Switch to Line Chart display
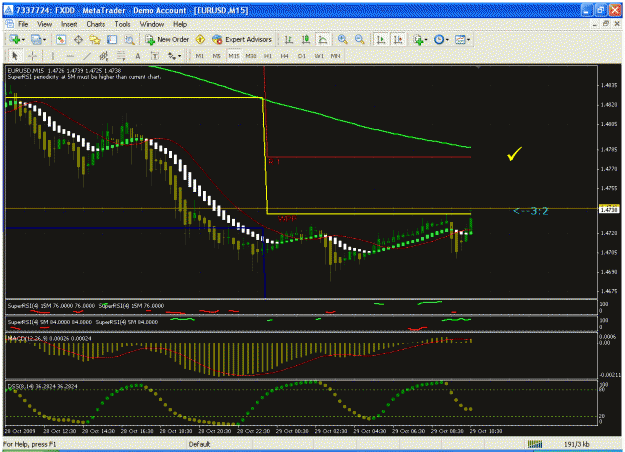This screenshot has height=452, width=625. click(x=322, y=39)
